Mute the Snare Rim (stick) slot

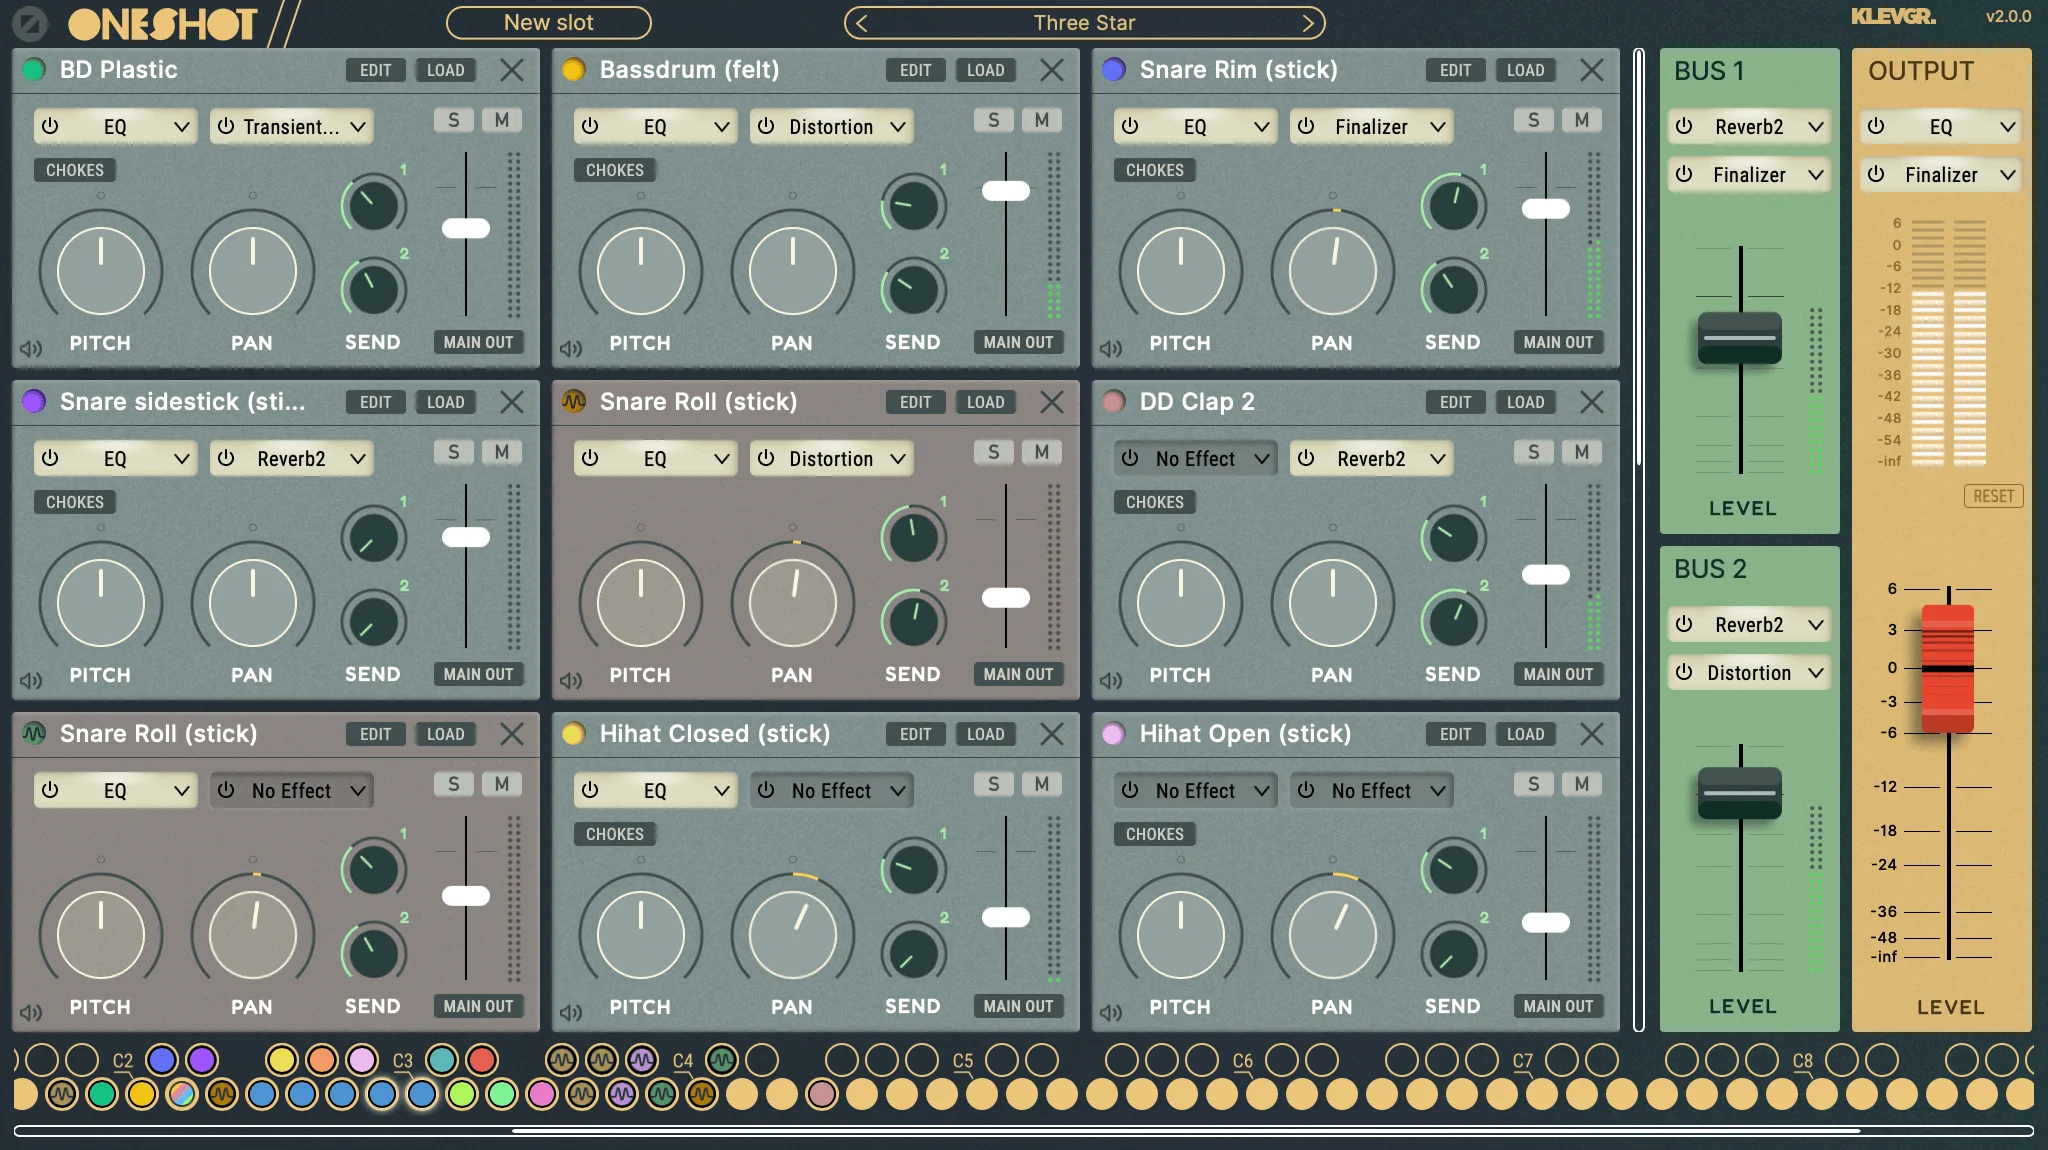(1581, 120)
